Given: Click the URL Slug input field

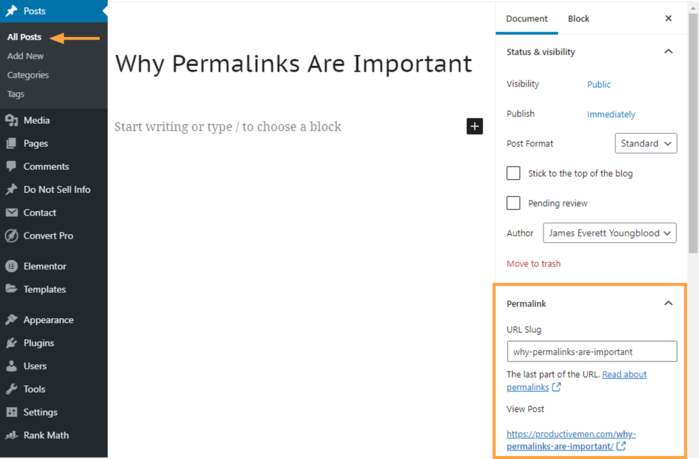Looking at the screenshot, I should tap(591, 351).
